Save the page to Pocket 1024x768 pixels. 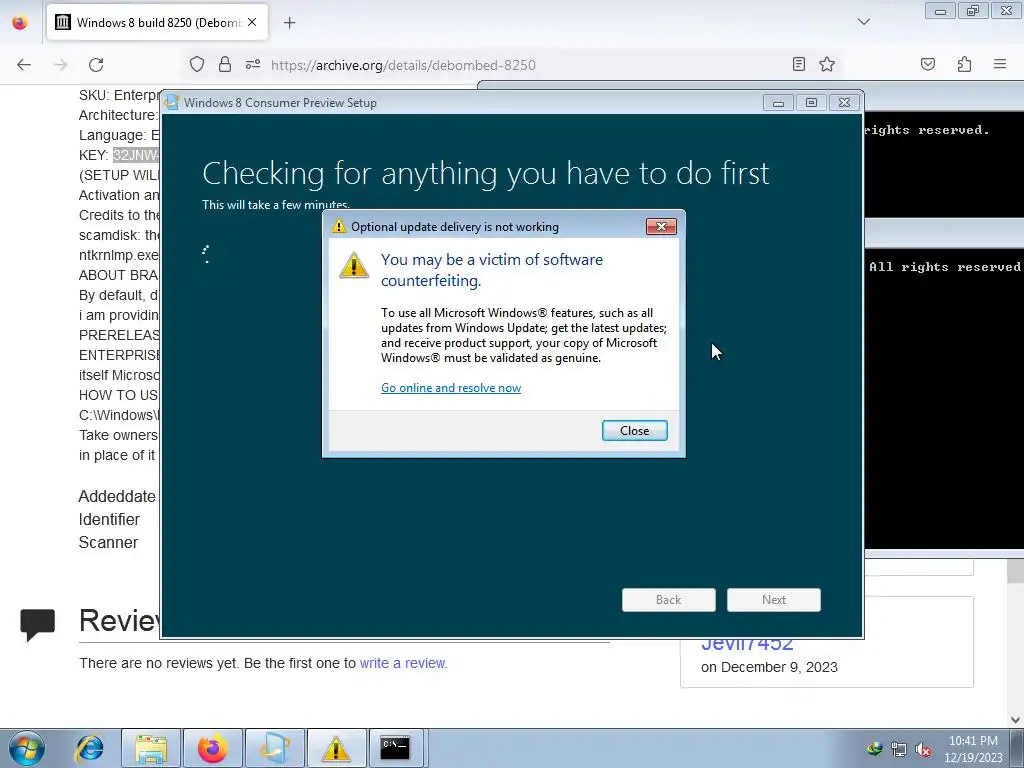click(x=928, y=64)
